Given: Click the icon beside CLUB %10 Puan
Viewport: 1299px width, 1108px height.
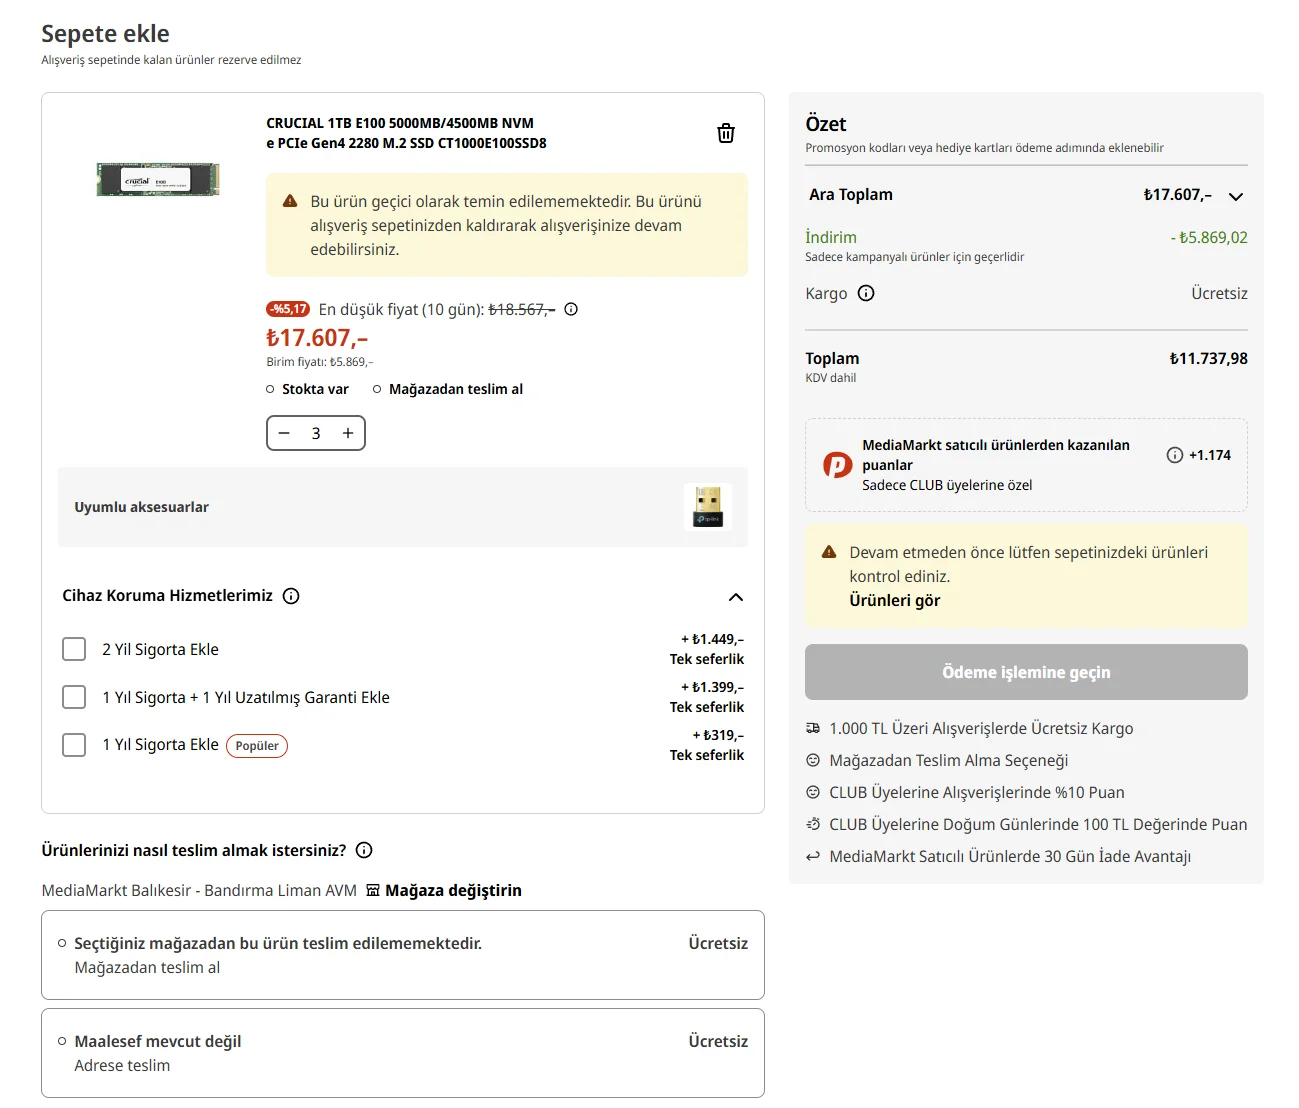Looking at the screenshot, I should pos(813,792).
